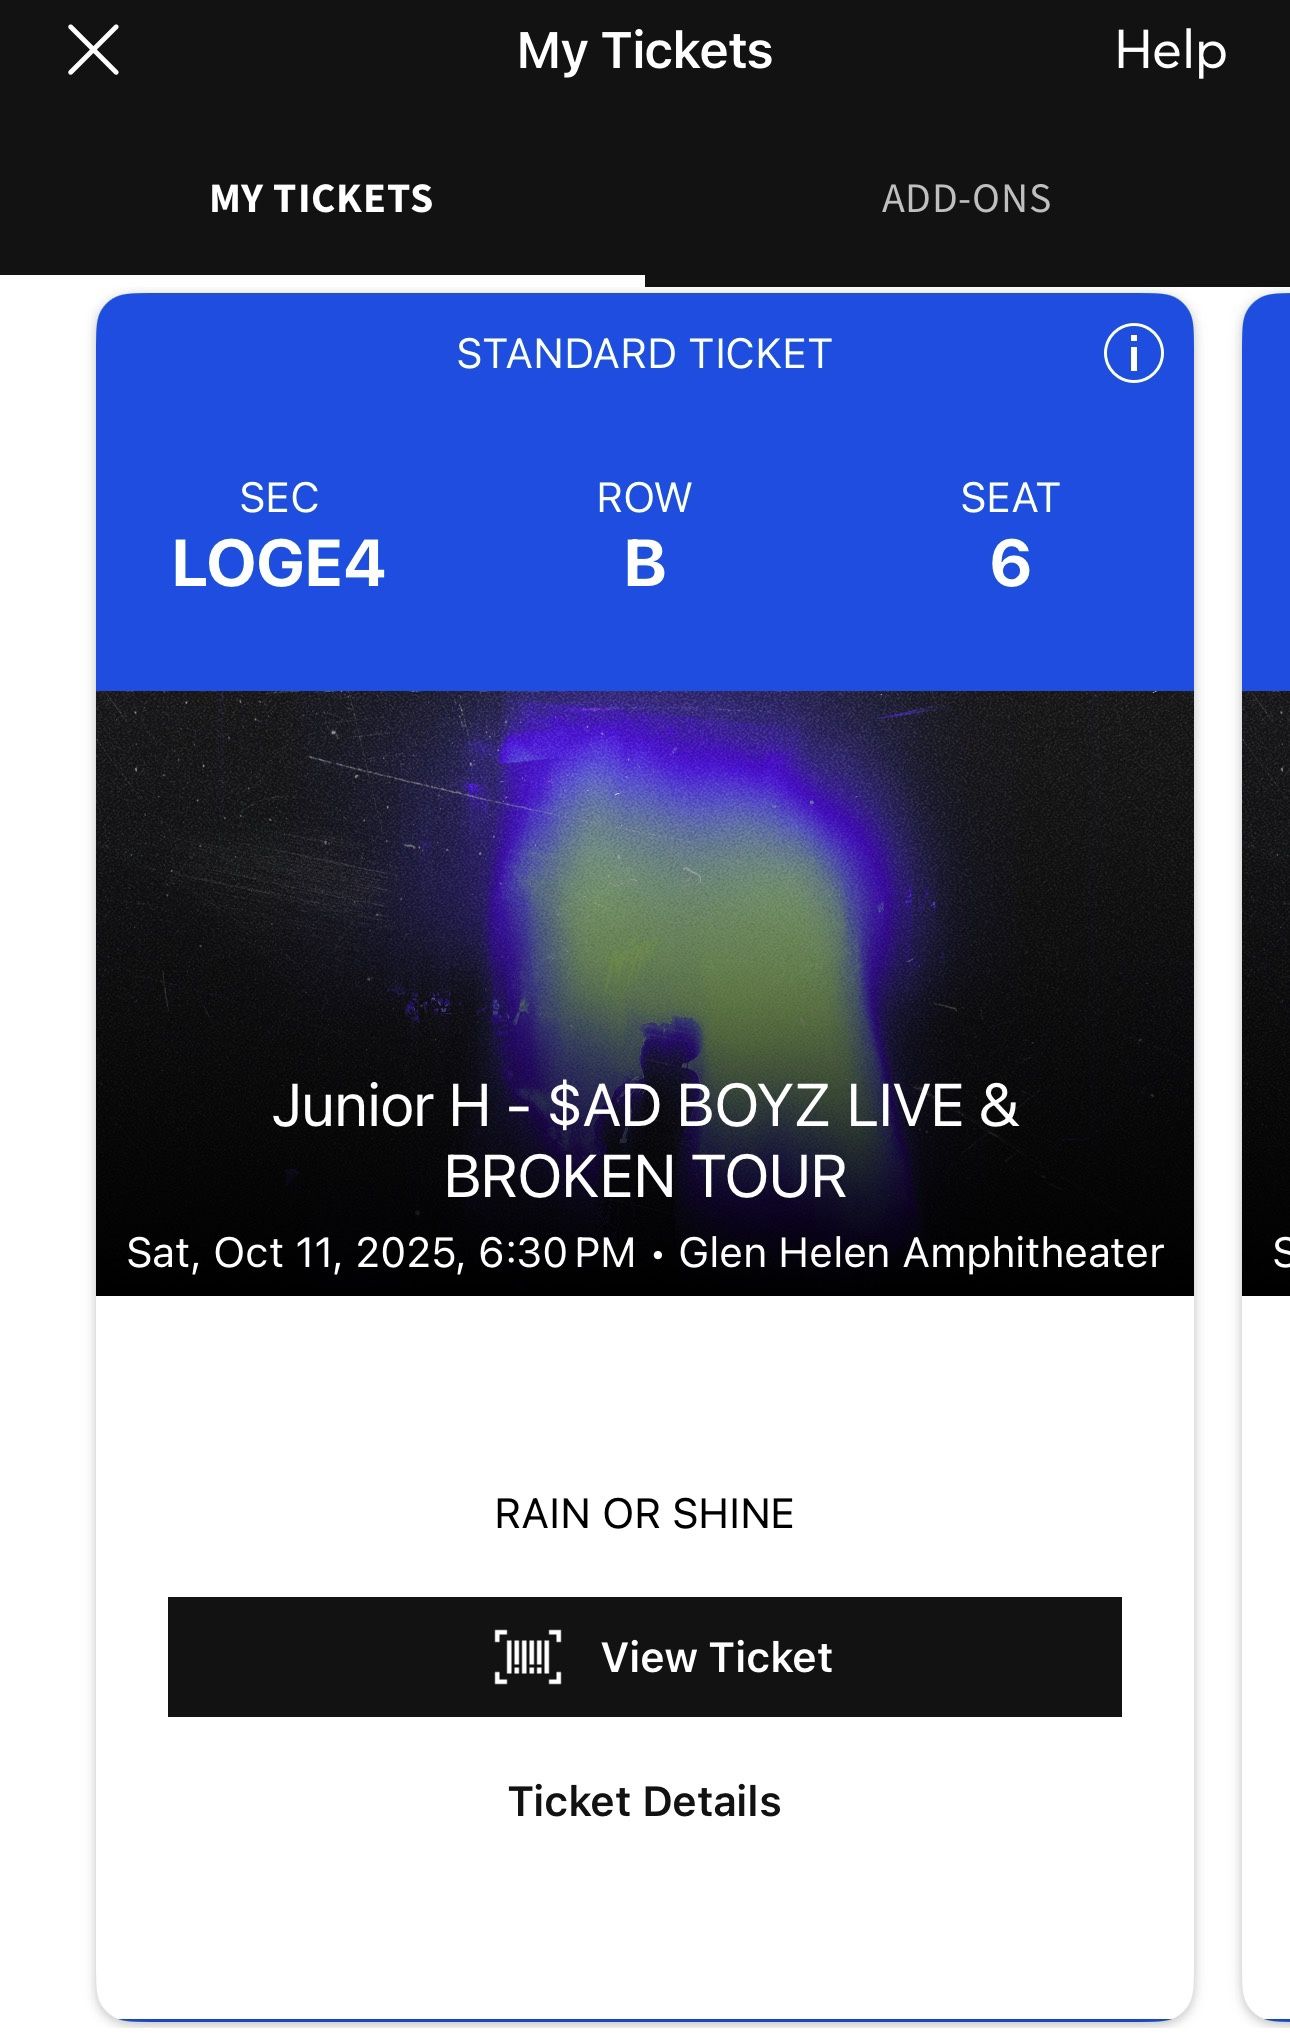The height and width of the screenshot is (2036, 1290).
Task: Tap the Junior H tour event title
Action: pos(645,1140)
